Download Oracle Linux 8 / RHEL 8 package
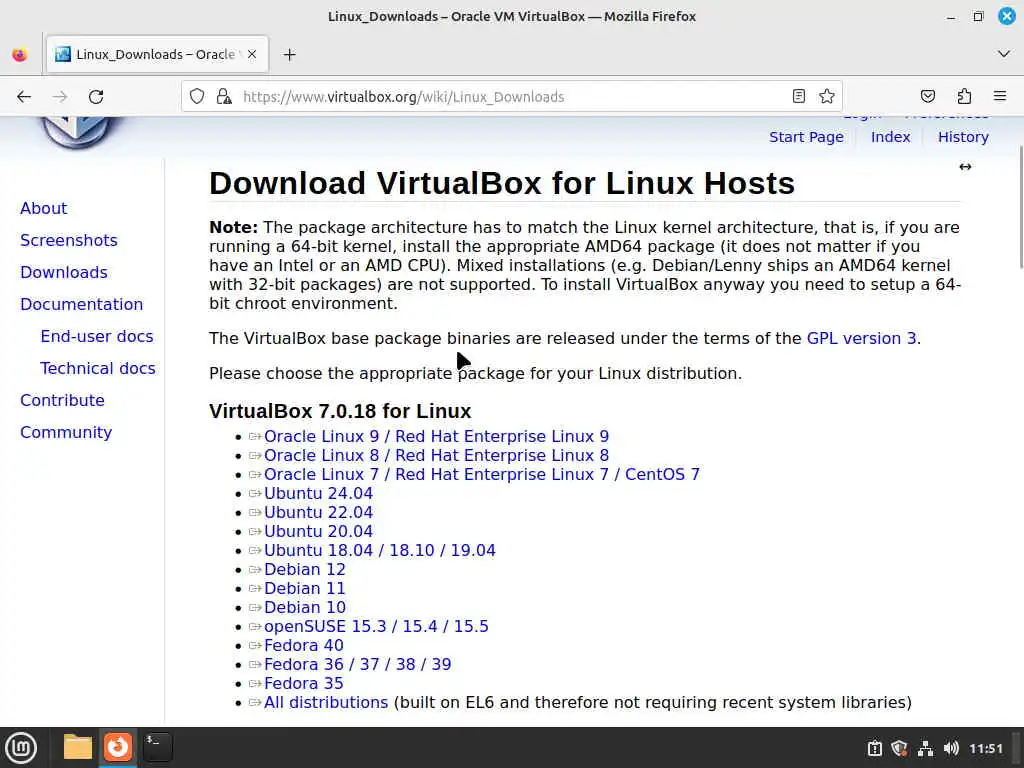1024x768 pixels. [436, 455]
